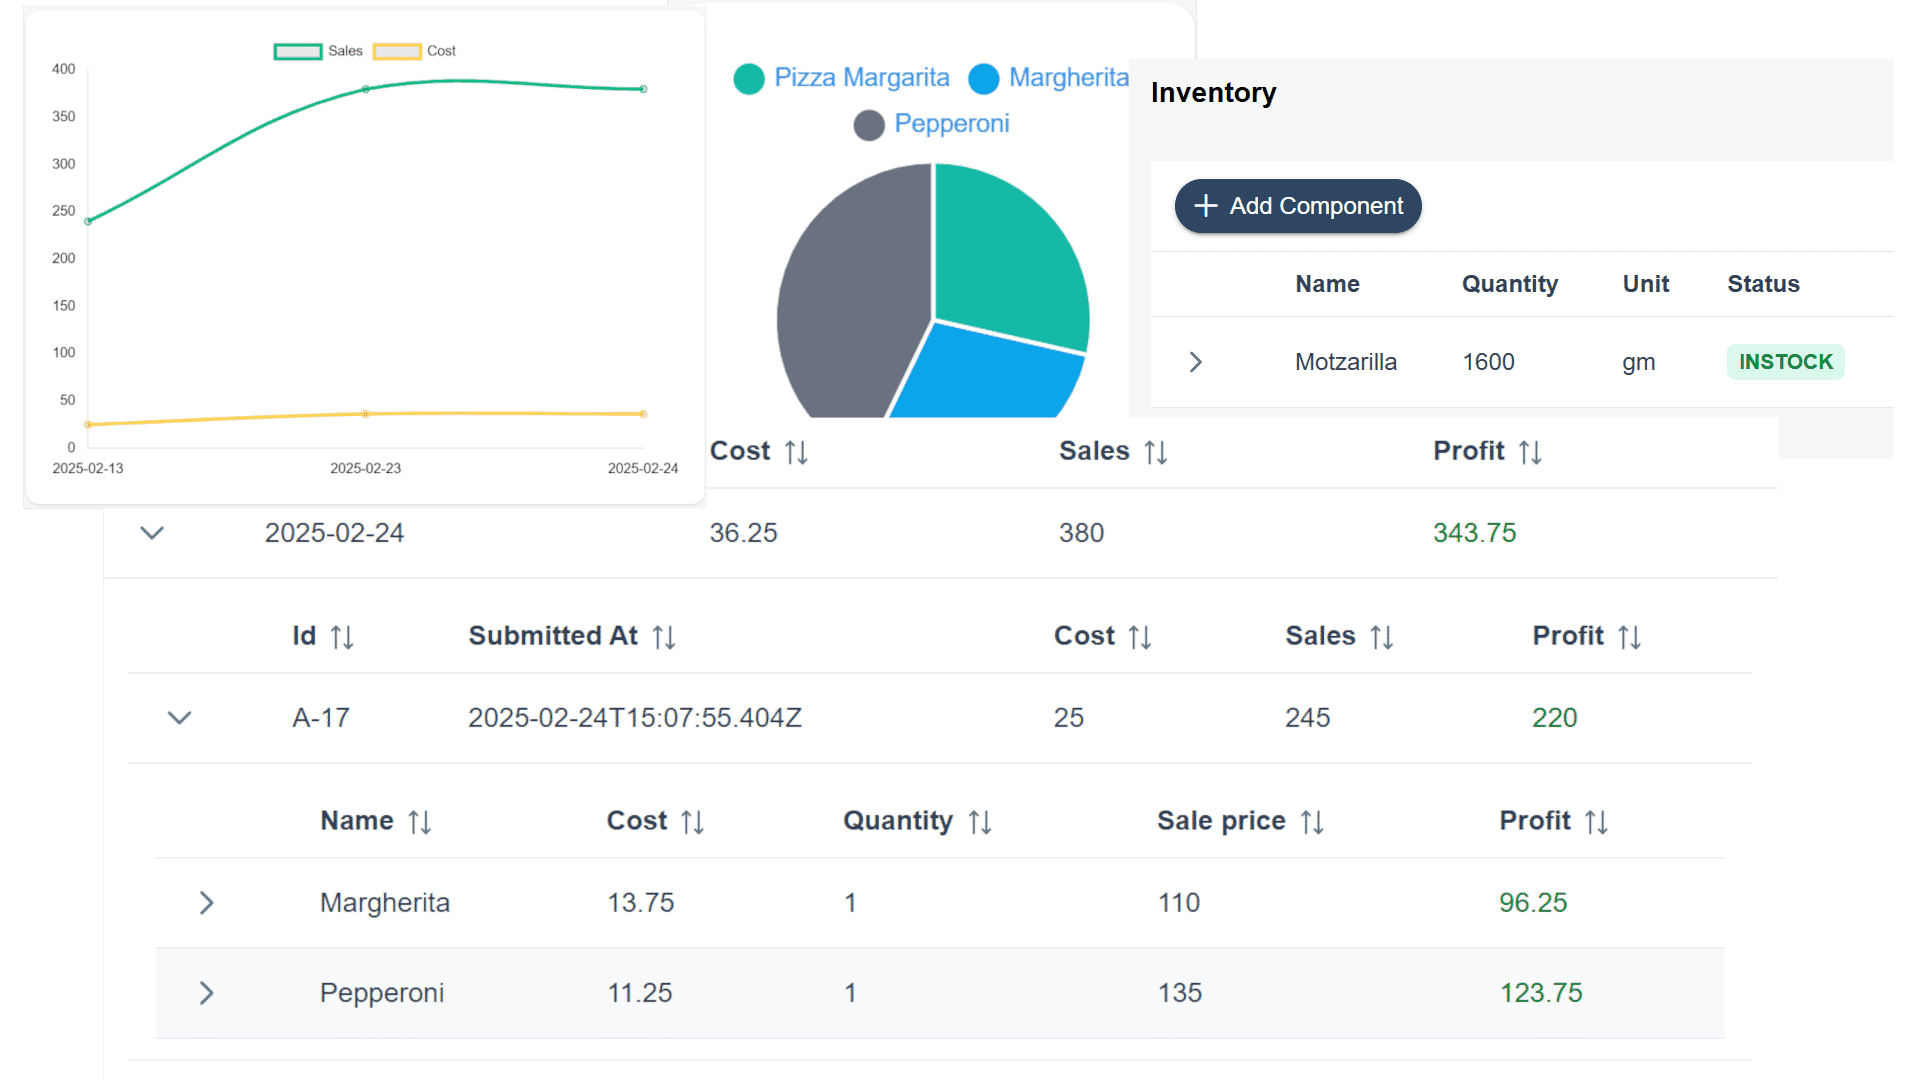This screenshot has width=1920, height=1080.
Task: Click the Inventory Unit column header
Action: pyautogui.click(x=1646, y=284)
